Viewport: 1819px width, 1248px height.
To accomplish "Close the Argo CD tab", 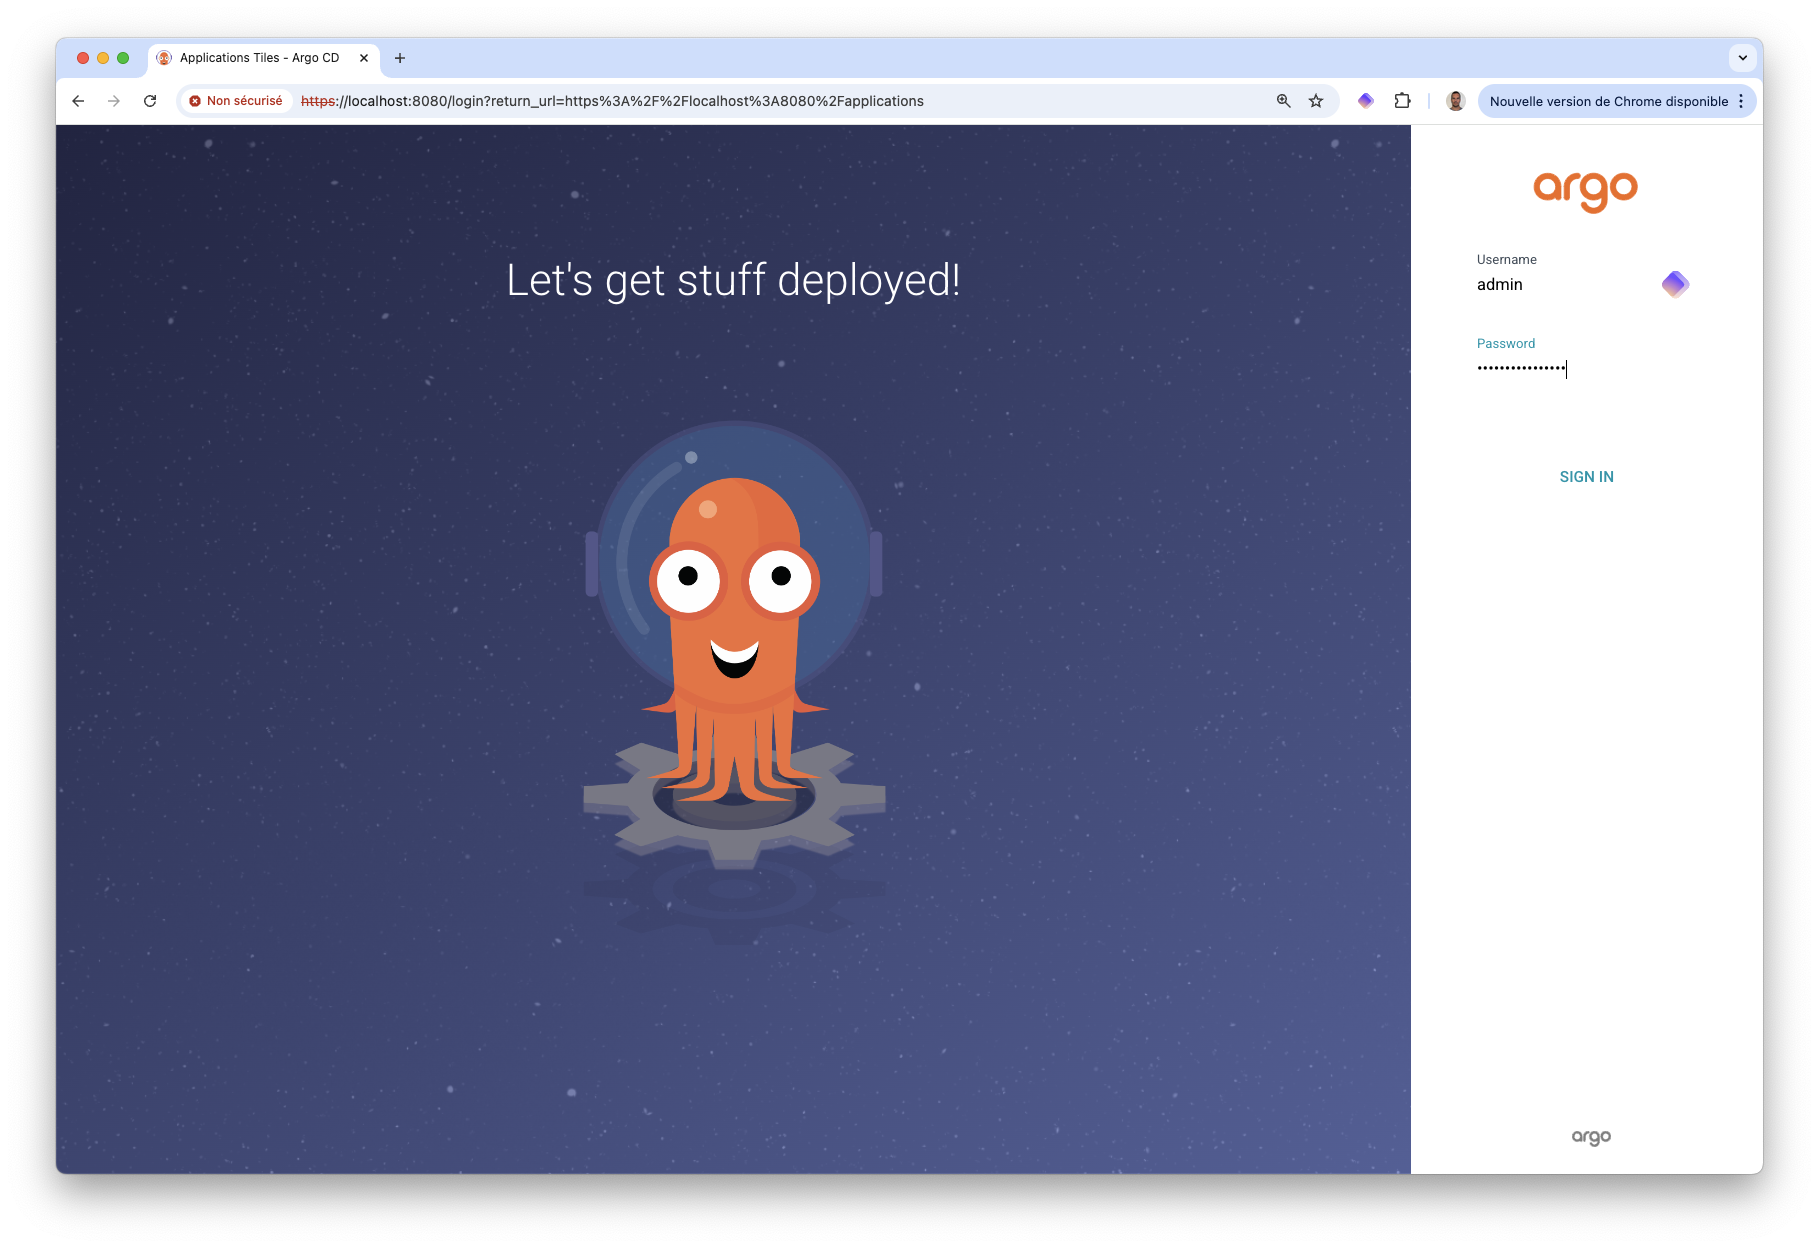I will (x=364, y=58).
